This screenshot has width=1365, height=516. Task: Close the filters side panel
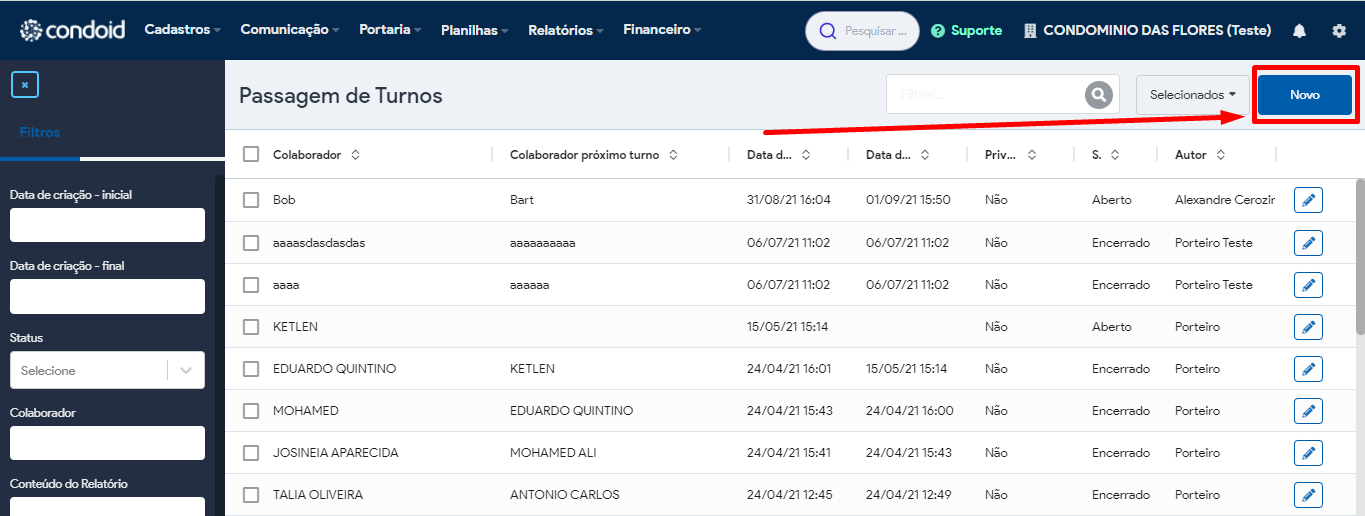click(25, 84)
